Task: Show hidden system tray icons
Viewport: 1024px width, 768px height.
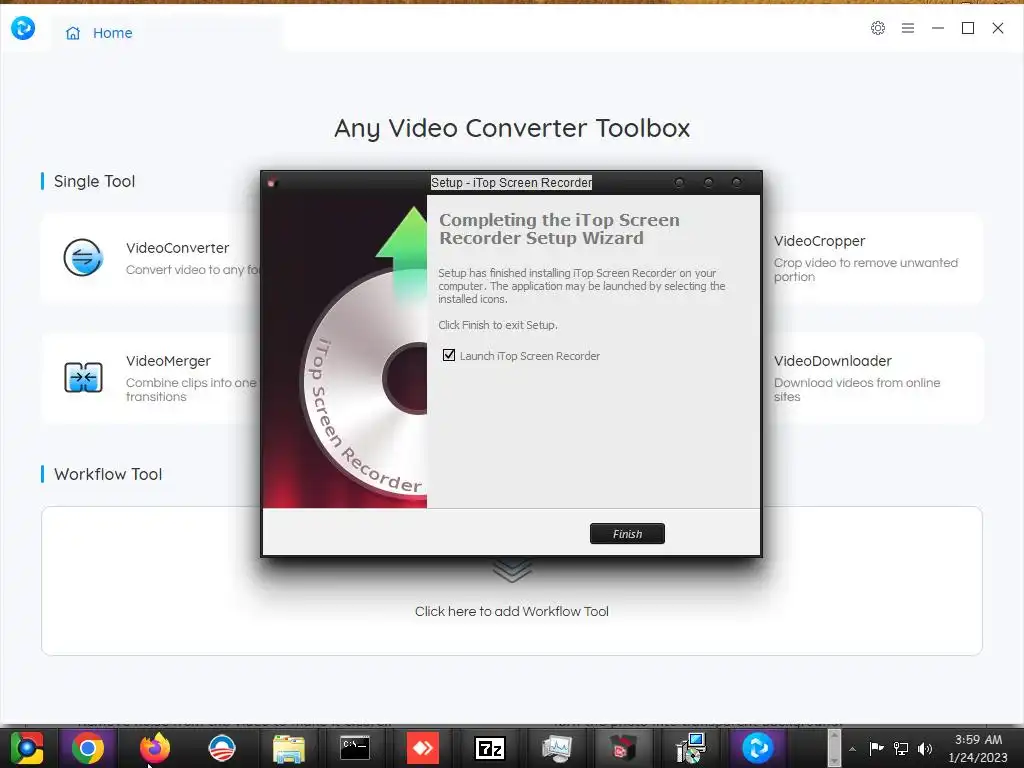Action: (852, 748)
